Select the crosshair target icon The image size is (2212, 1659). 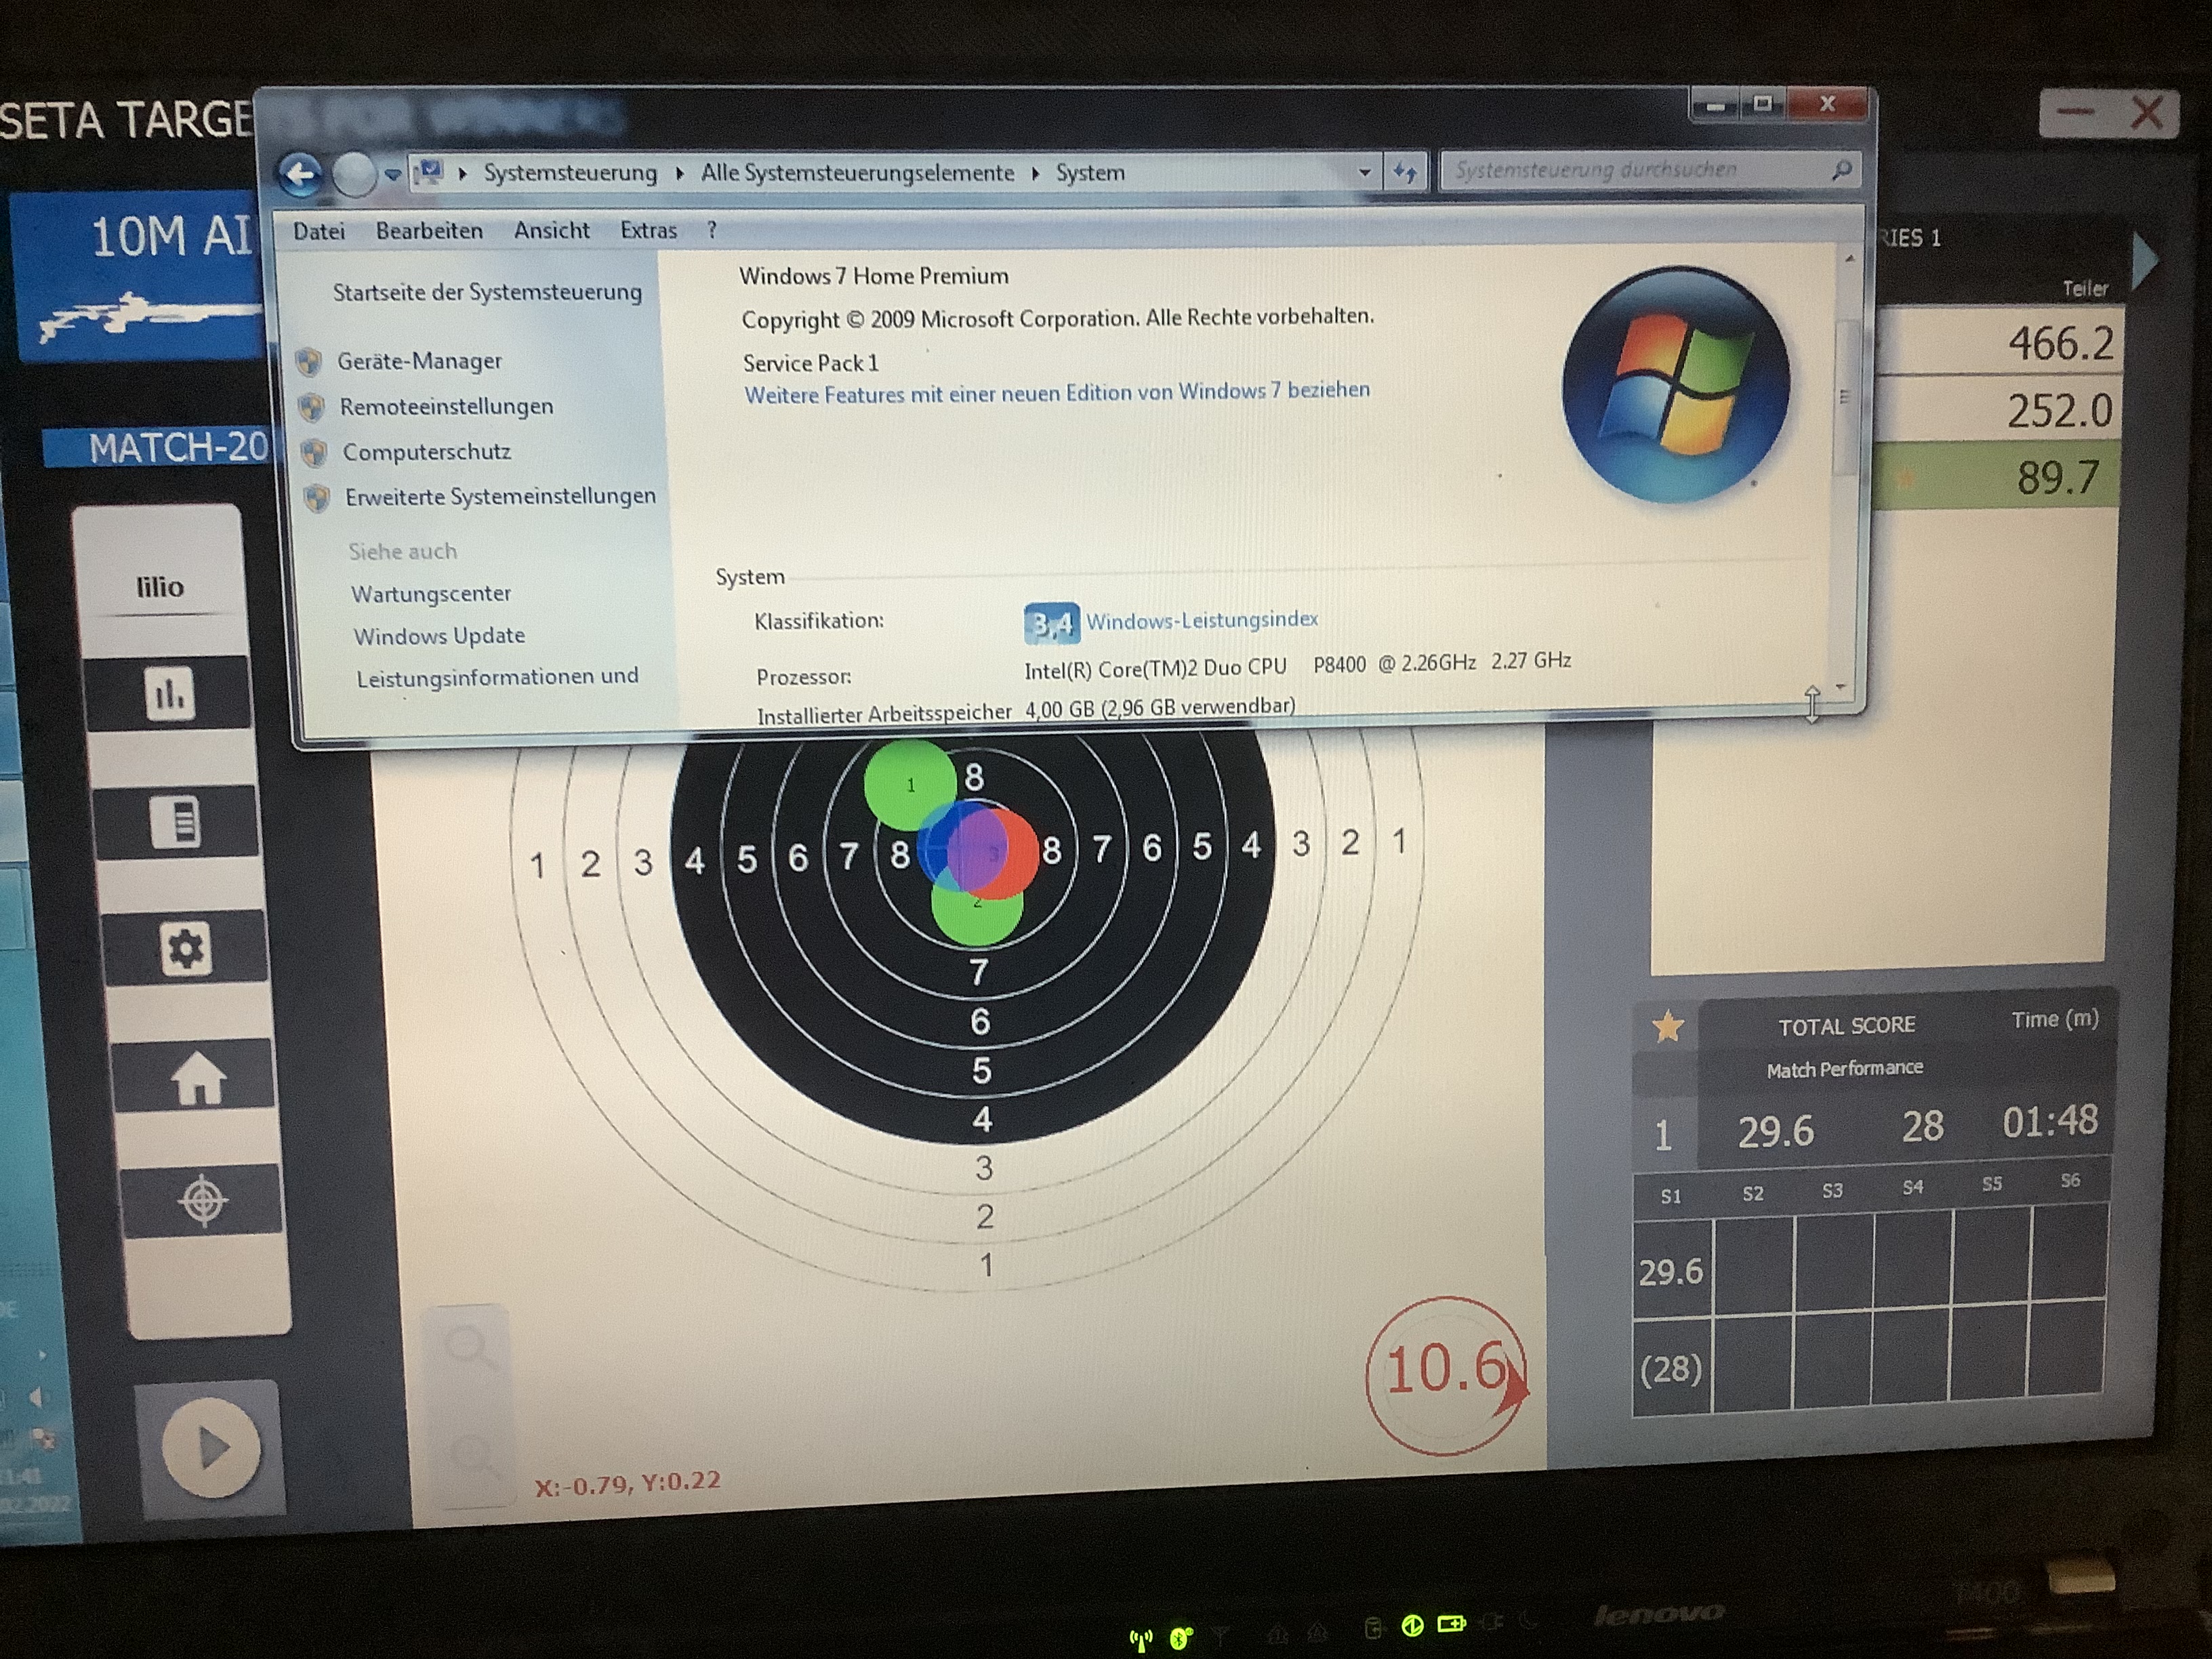[203, 1201]
